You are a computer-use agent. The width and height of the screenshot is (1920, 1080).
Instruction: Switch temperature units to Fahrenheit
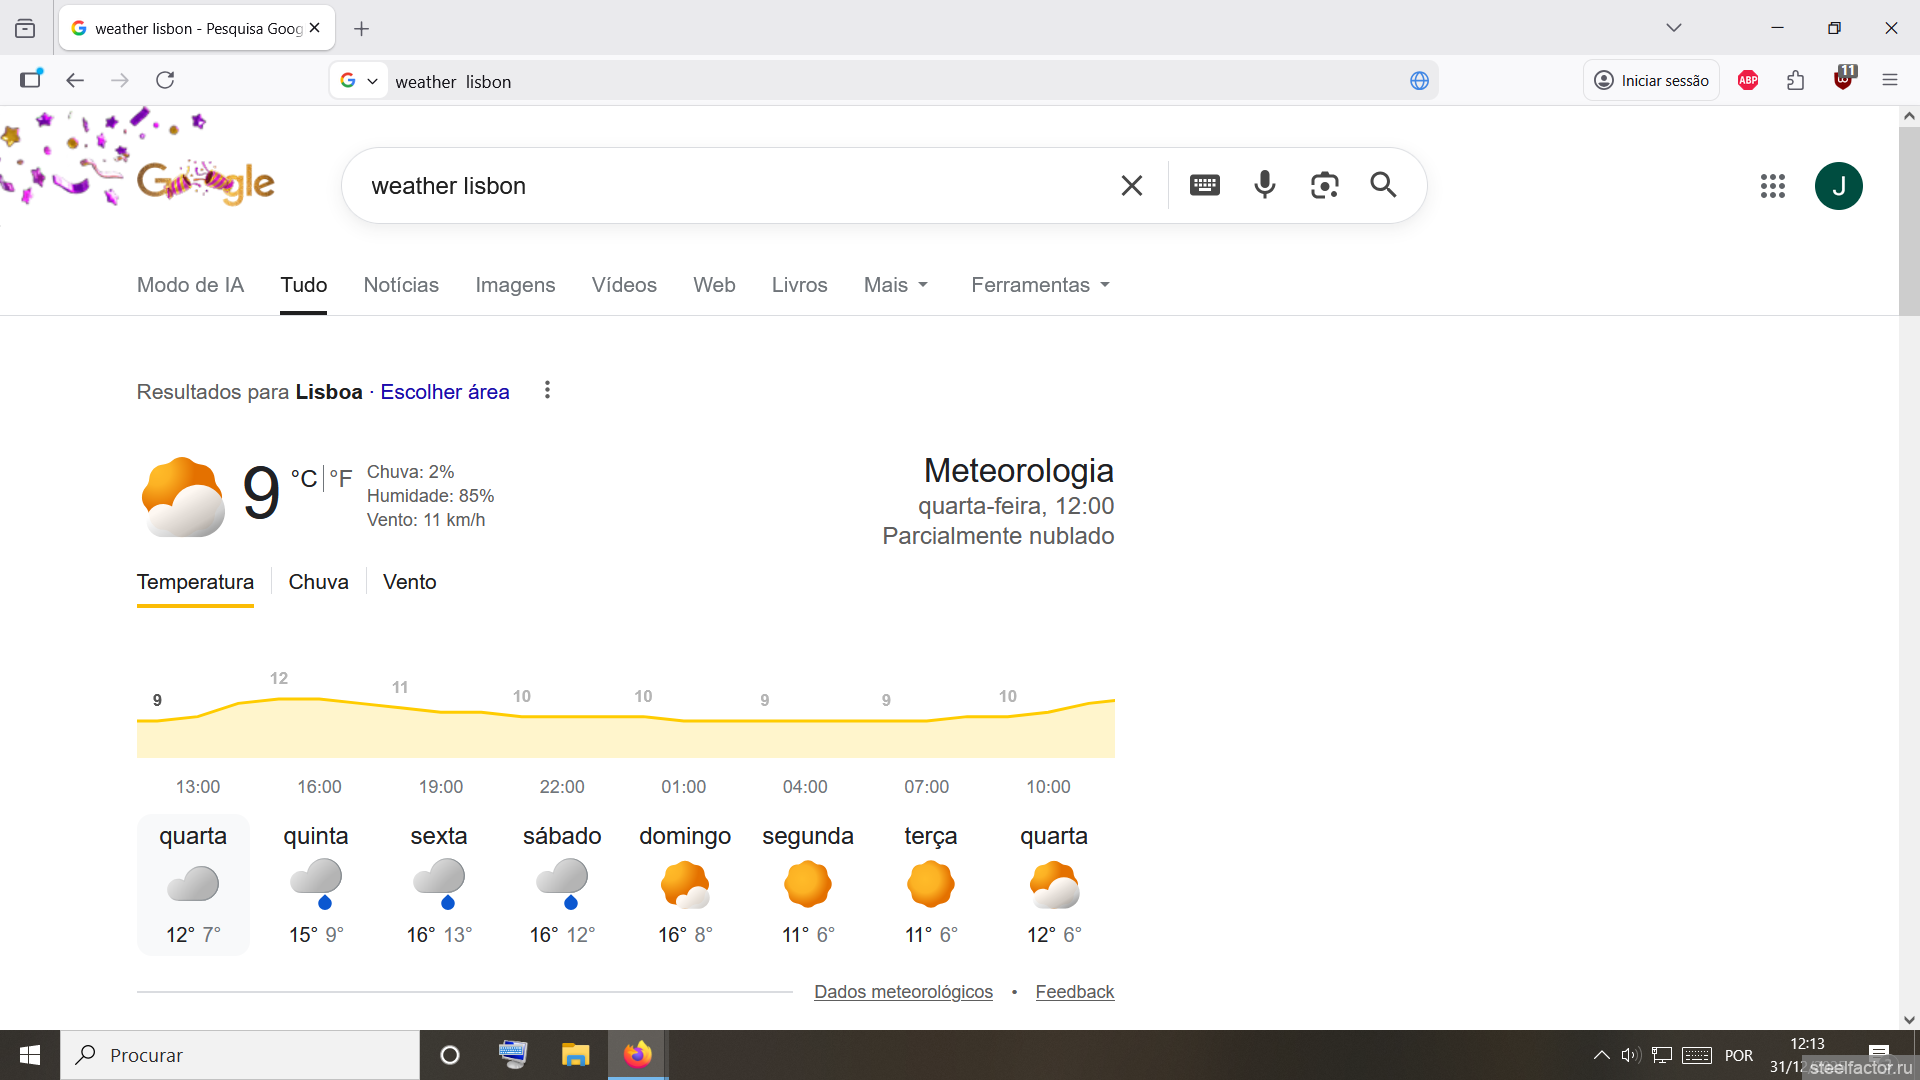[341, 479]
